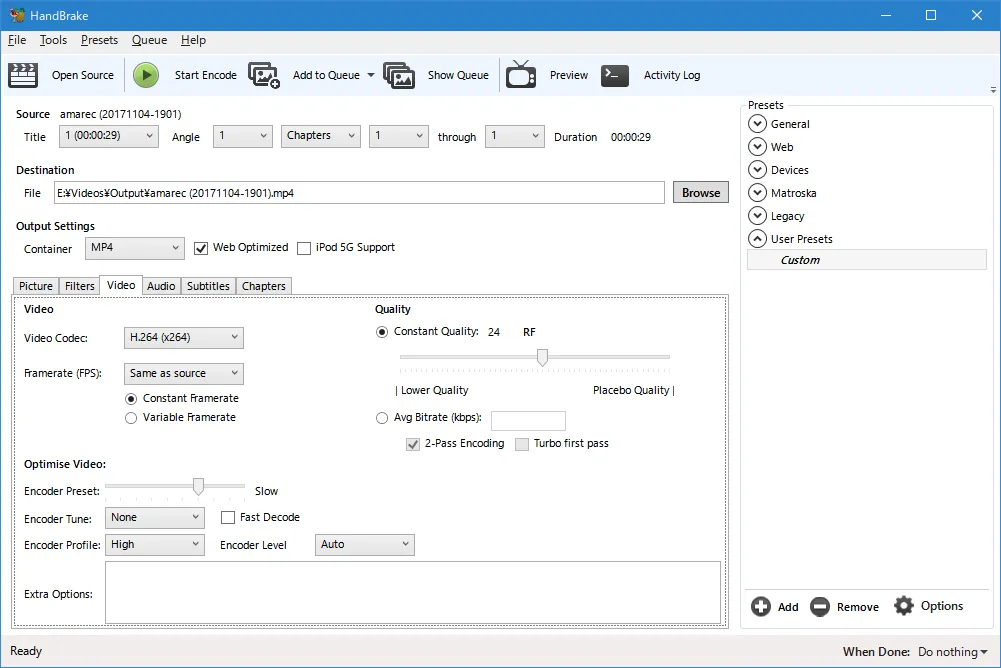This screenshot has height=668, width=1001.
Task: Expand the Container format dropdown
Action: tap(134, 248)
